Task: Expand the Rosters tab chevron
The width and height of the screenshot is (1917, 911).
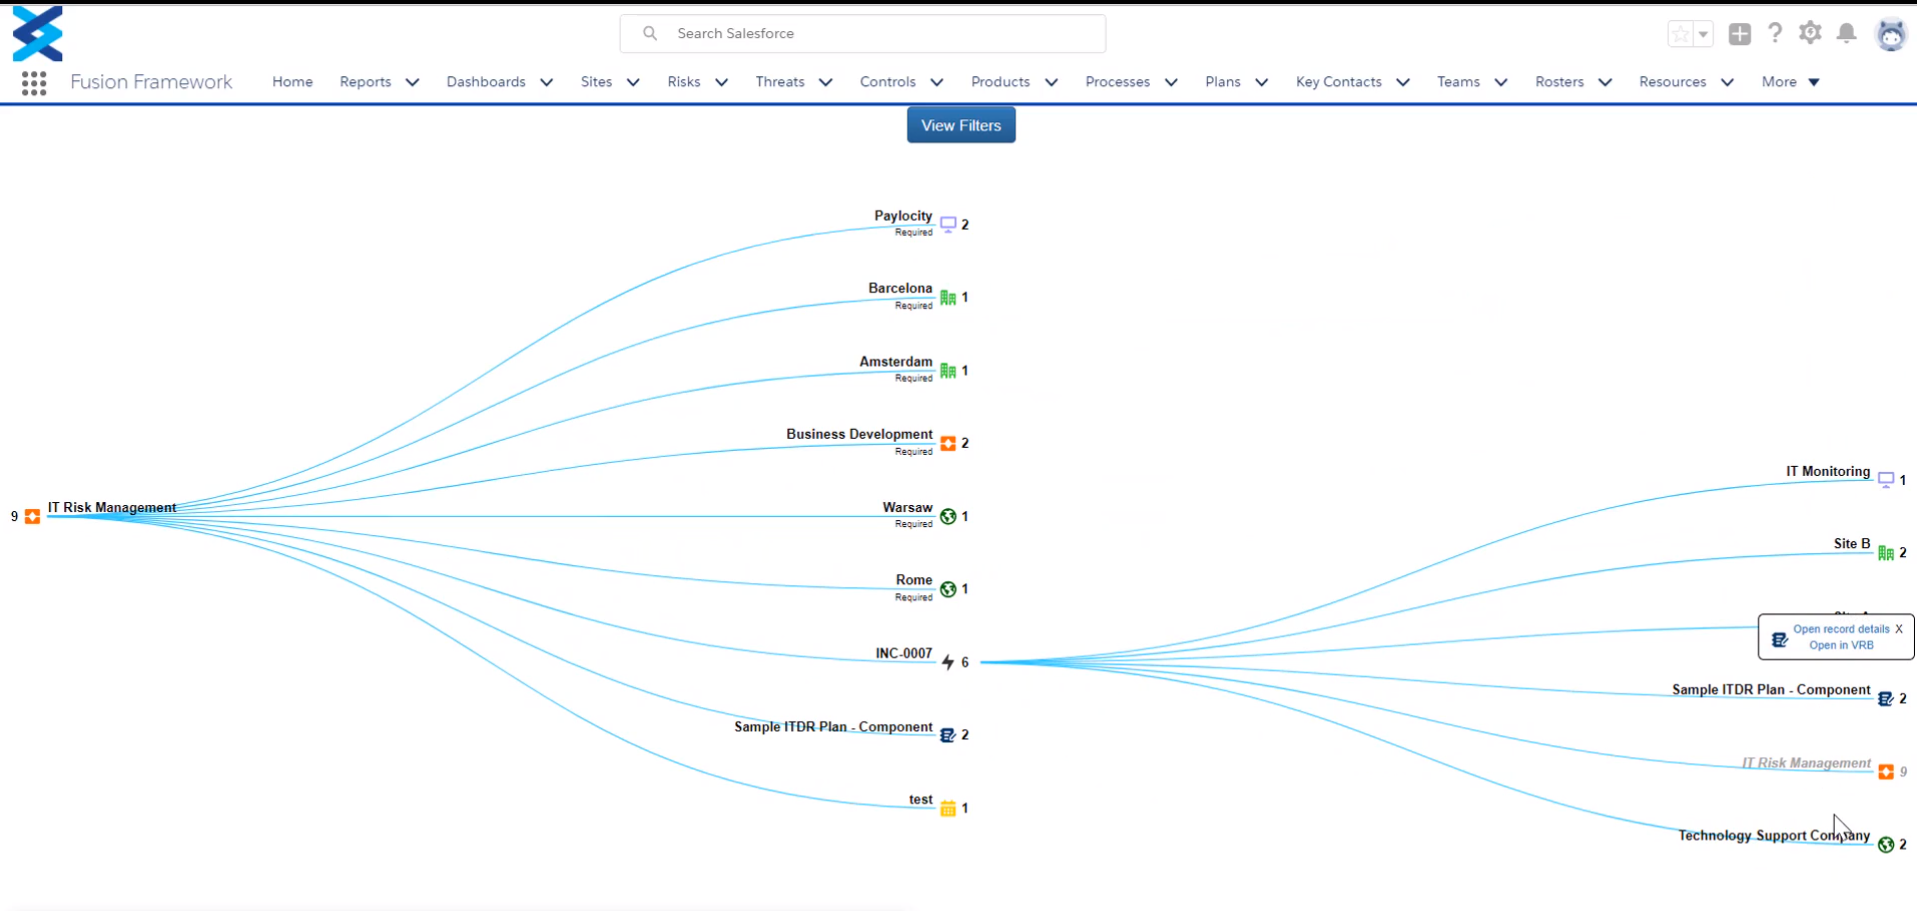Action: point(1605,82)
